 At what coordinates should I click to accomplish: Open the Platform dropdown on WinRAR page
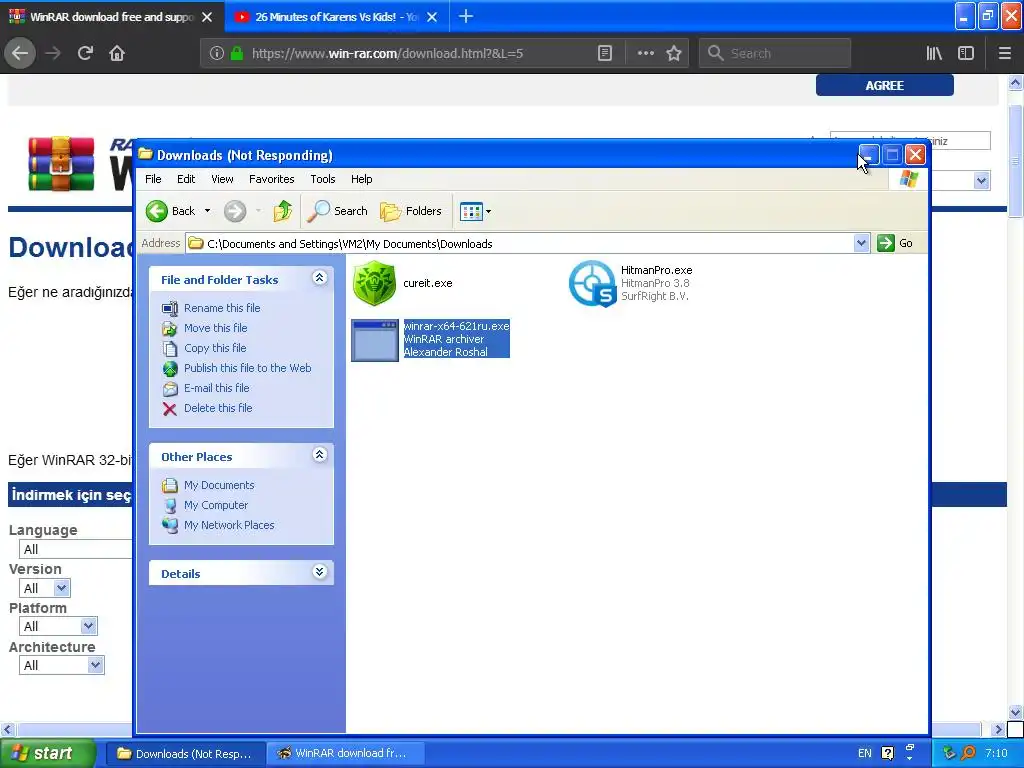point(58,626)
